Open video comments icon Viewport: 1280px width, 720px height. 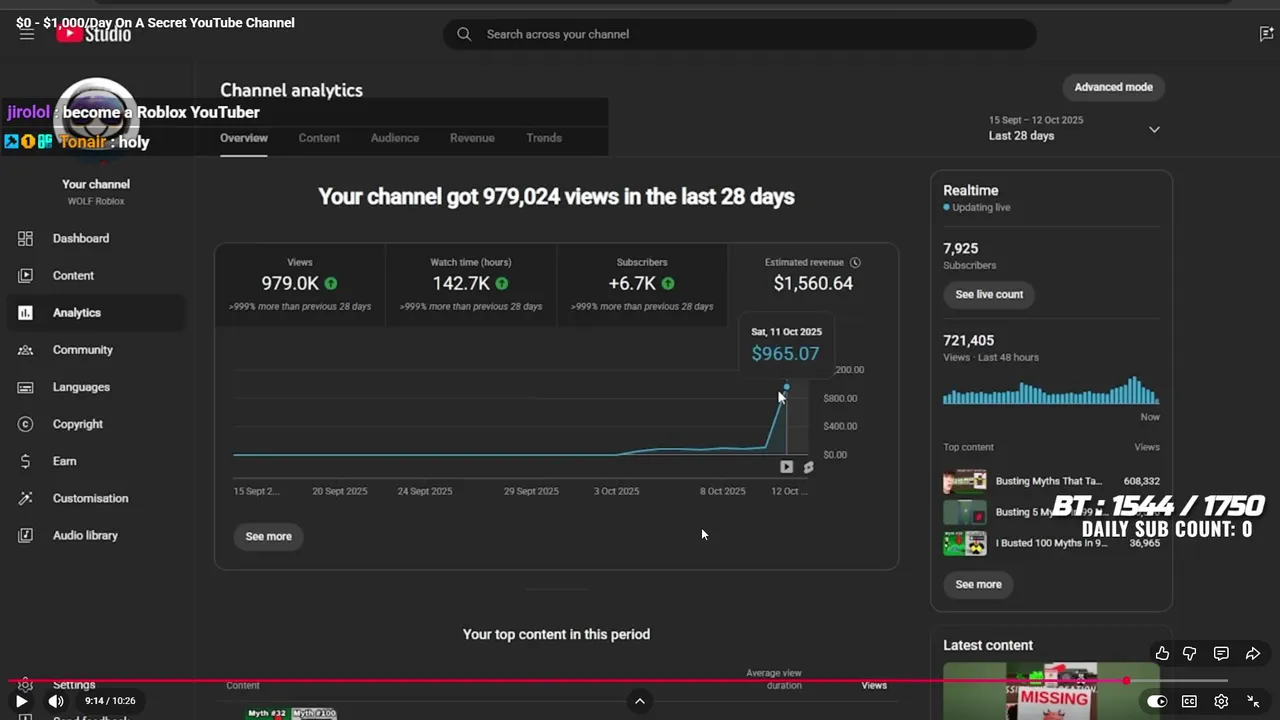pyautogui.click(x=1221, y=653)
